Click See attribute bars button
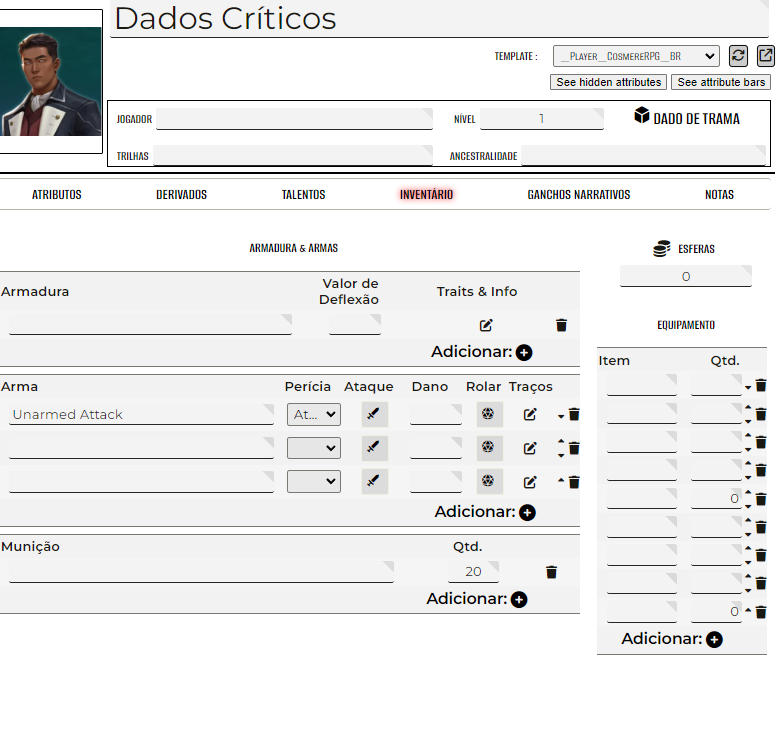This screenshot has height=741, width=783. coord(721,82)
